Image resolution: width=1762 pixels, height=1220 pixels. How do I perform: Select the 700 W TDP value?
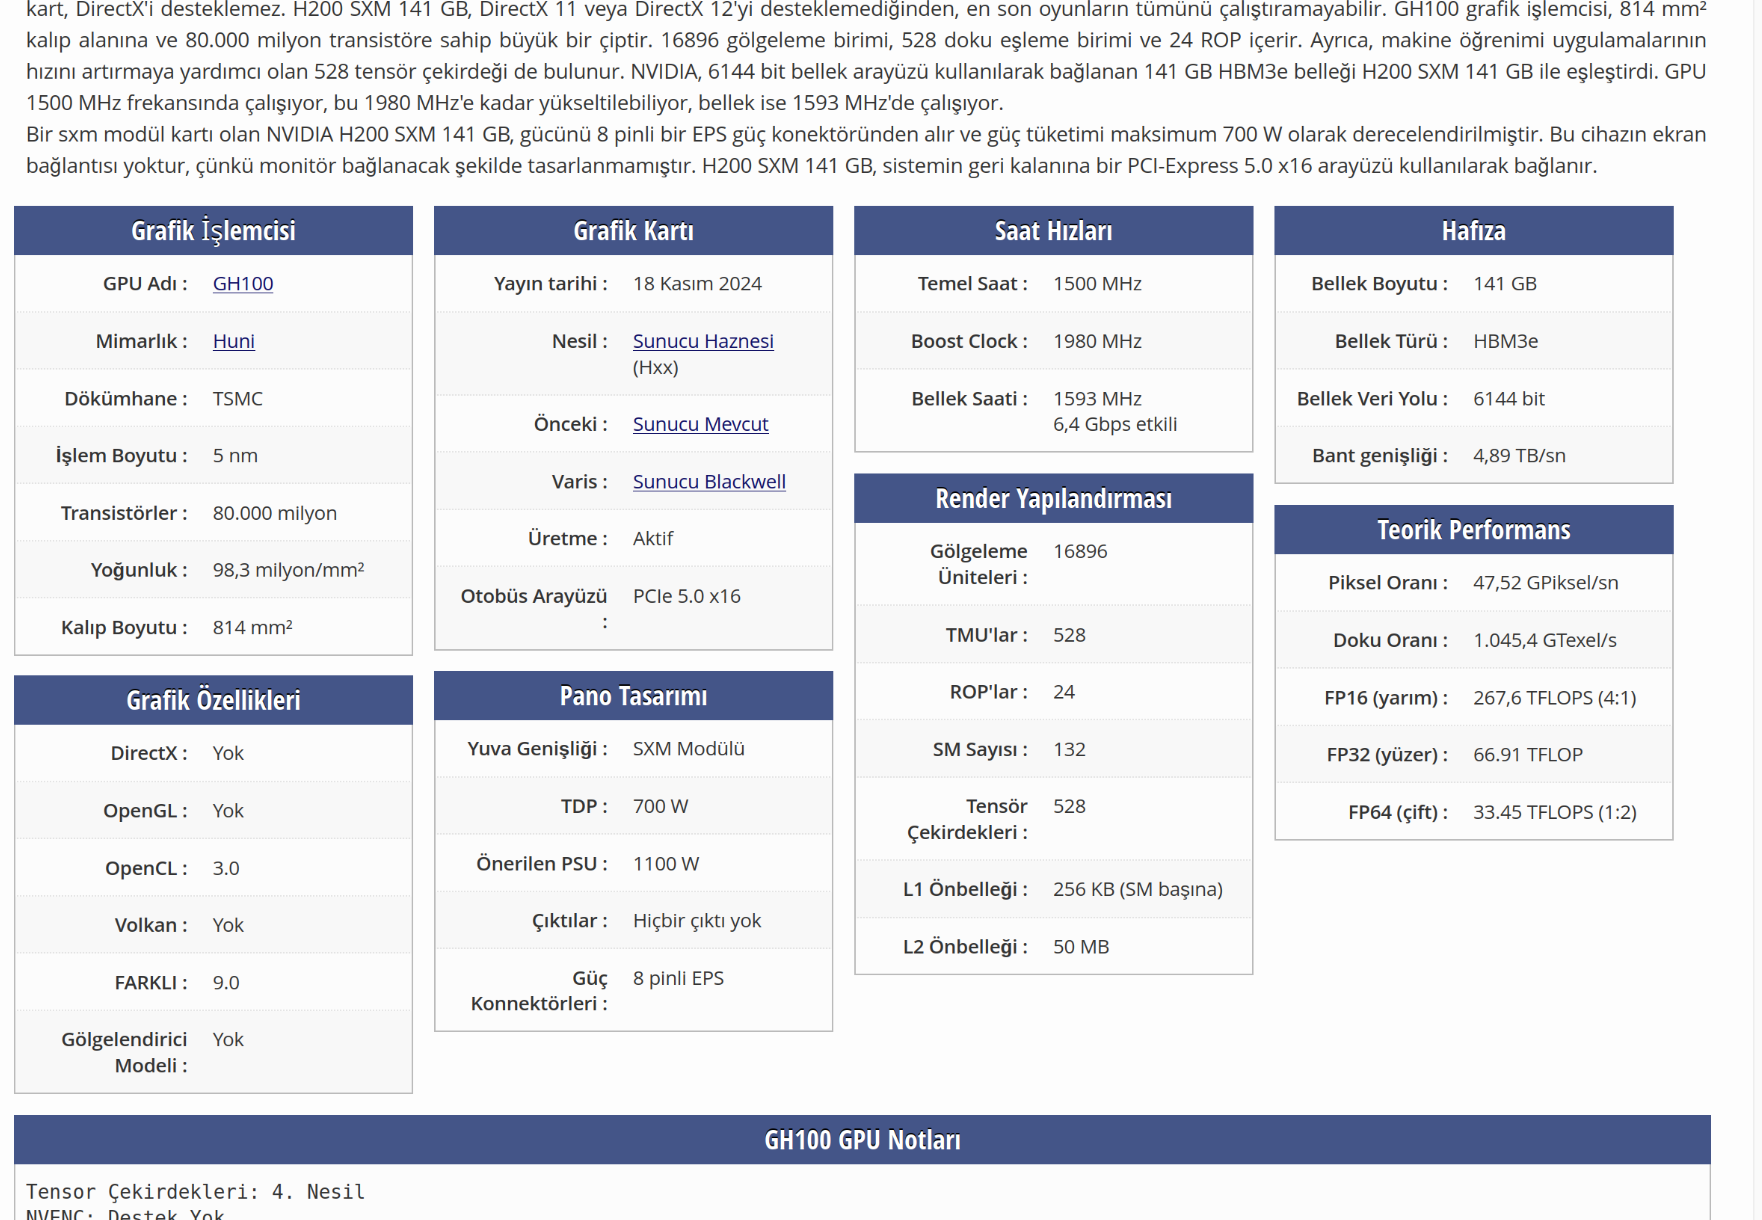pyautogui.click(x=660, y=807)
